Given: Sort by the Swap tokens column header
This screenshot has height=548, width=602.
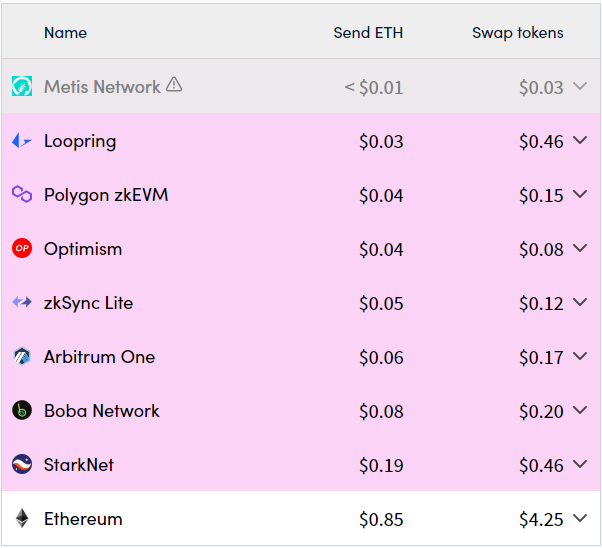Looking at the screenshot, I should coord(518,33).
